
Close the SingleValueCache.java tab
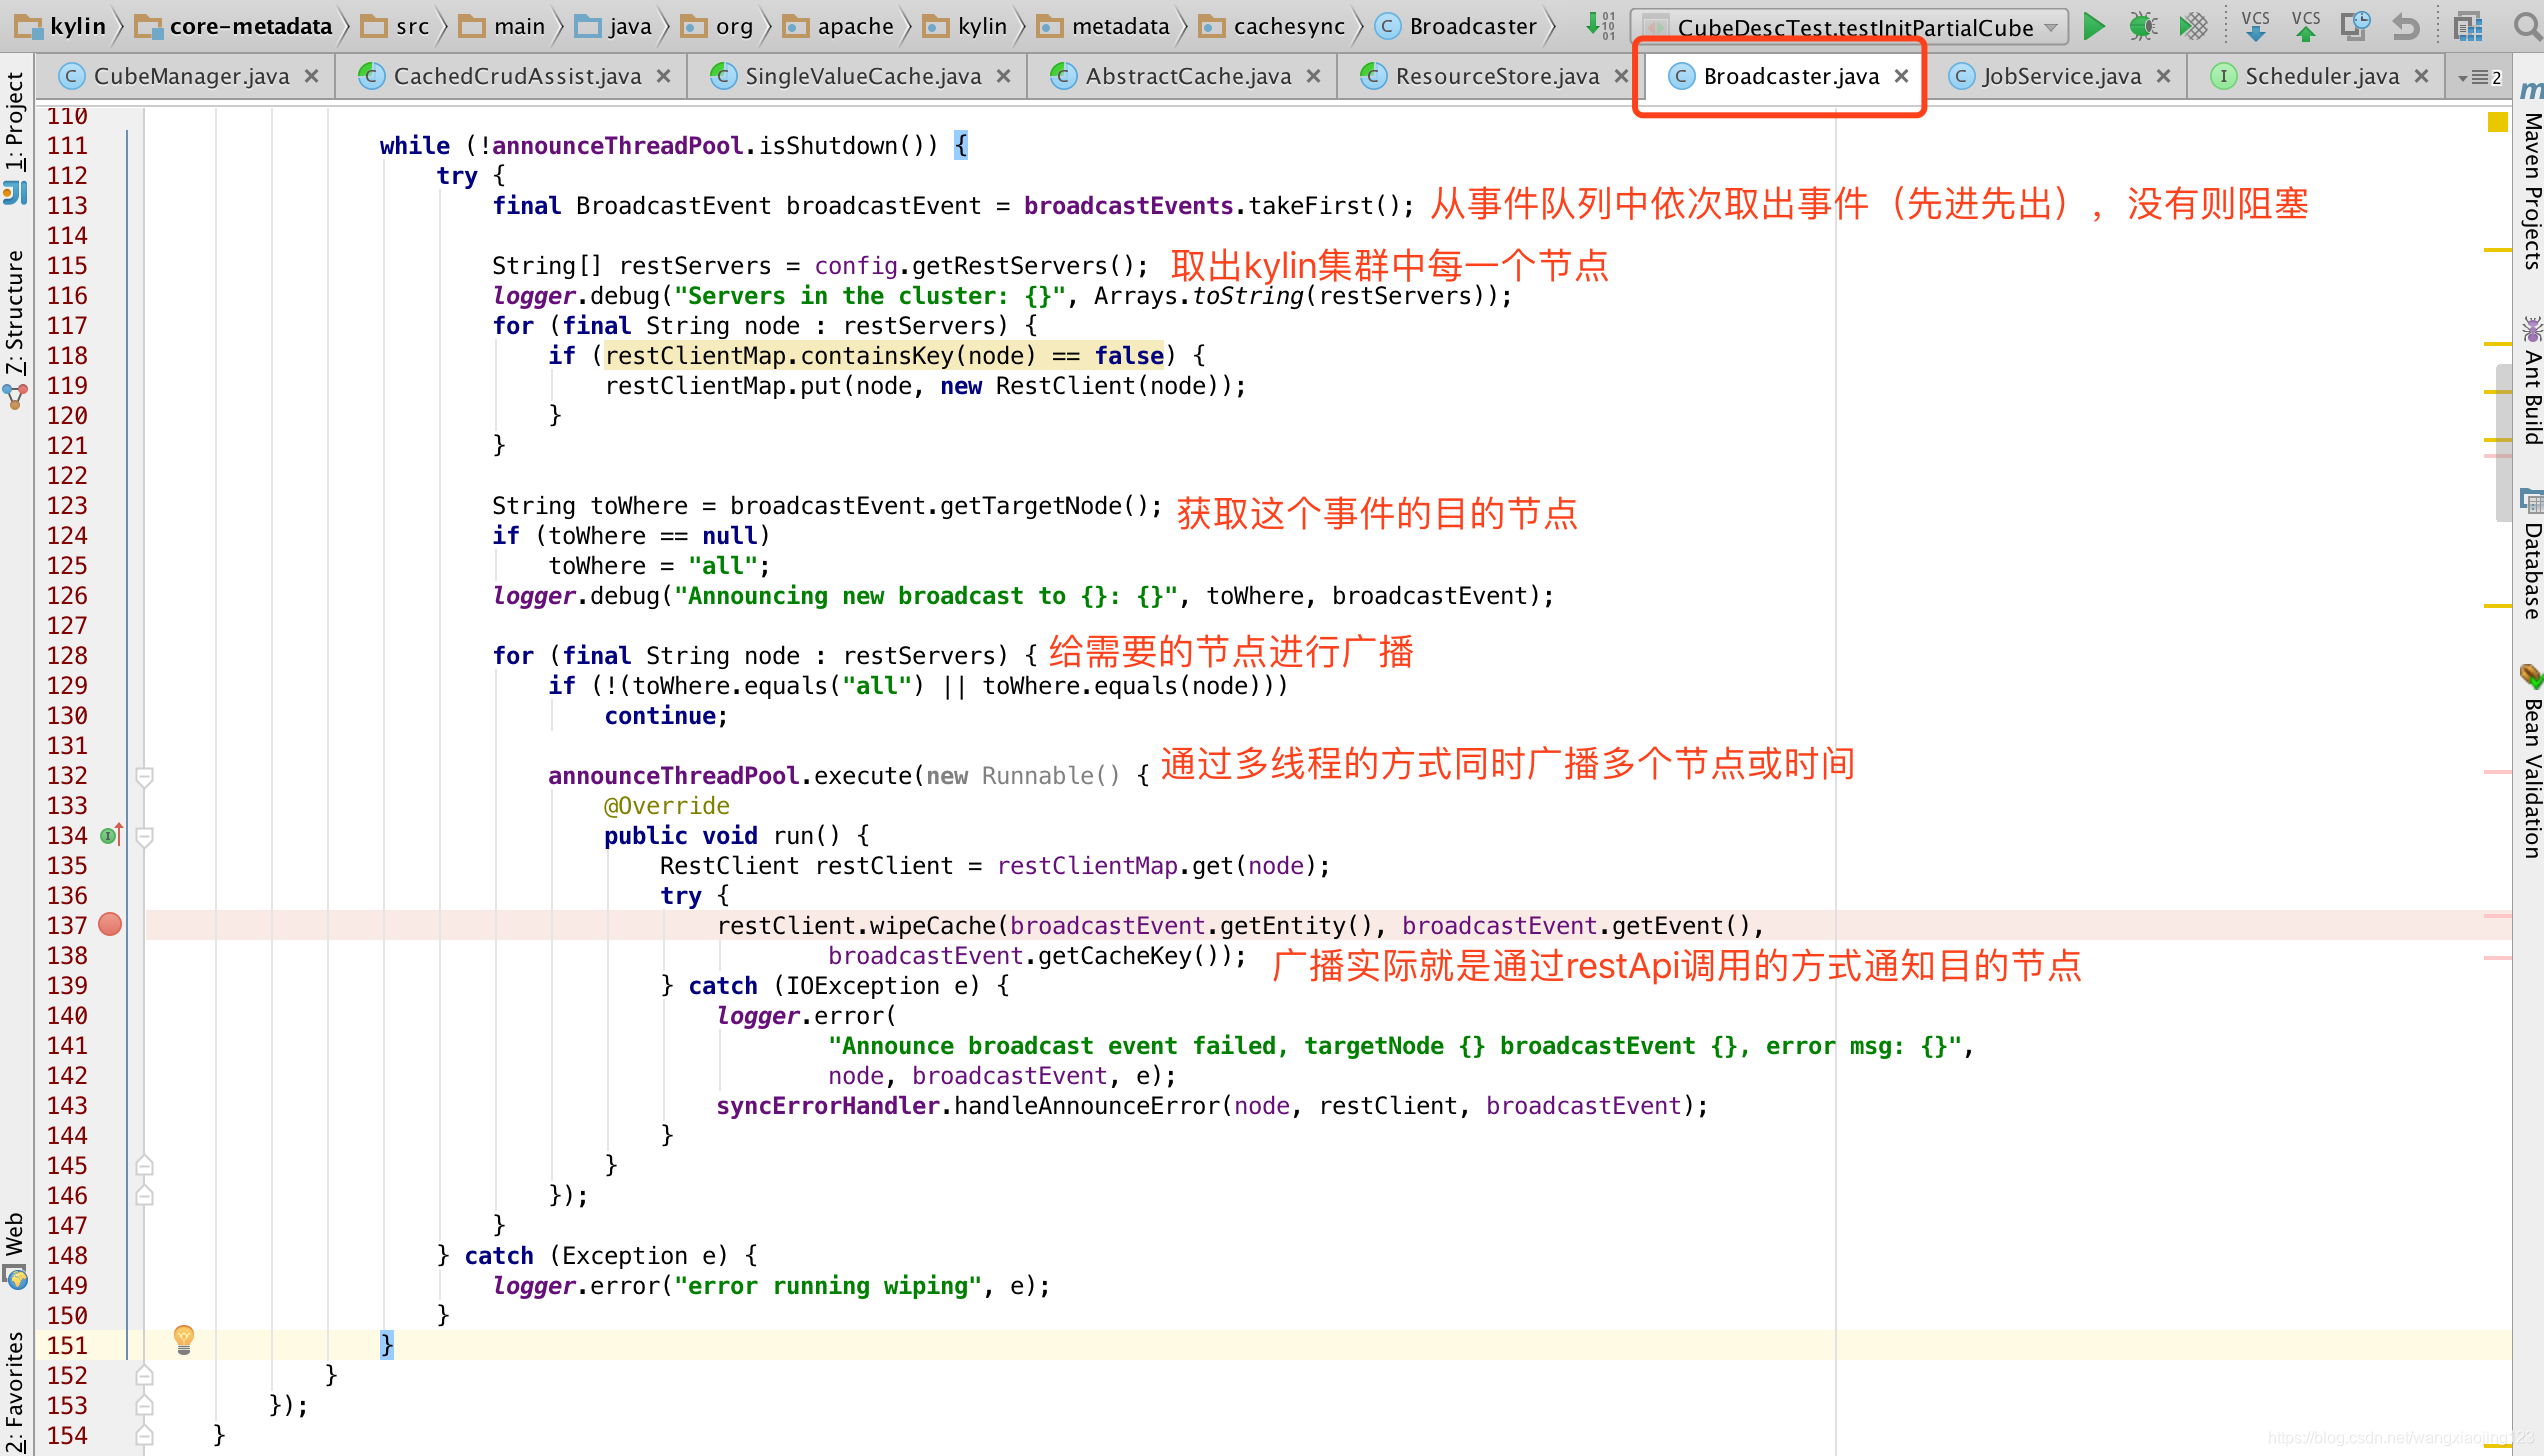click(x=1003, y=76)
